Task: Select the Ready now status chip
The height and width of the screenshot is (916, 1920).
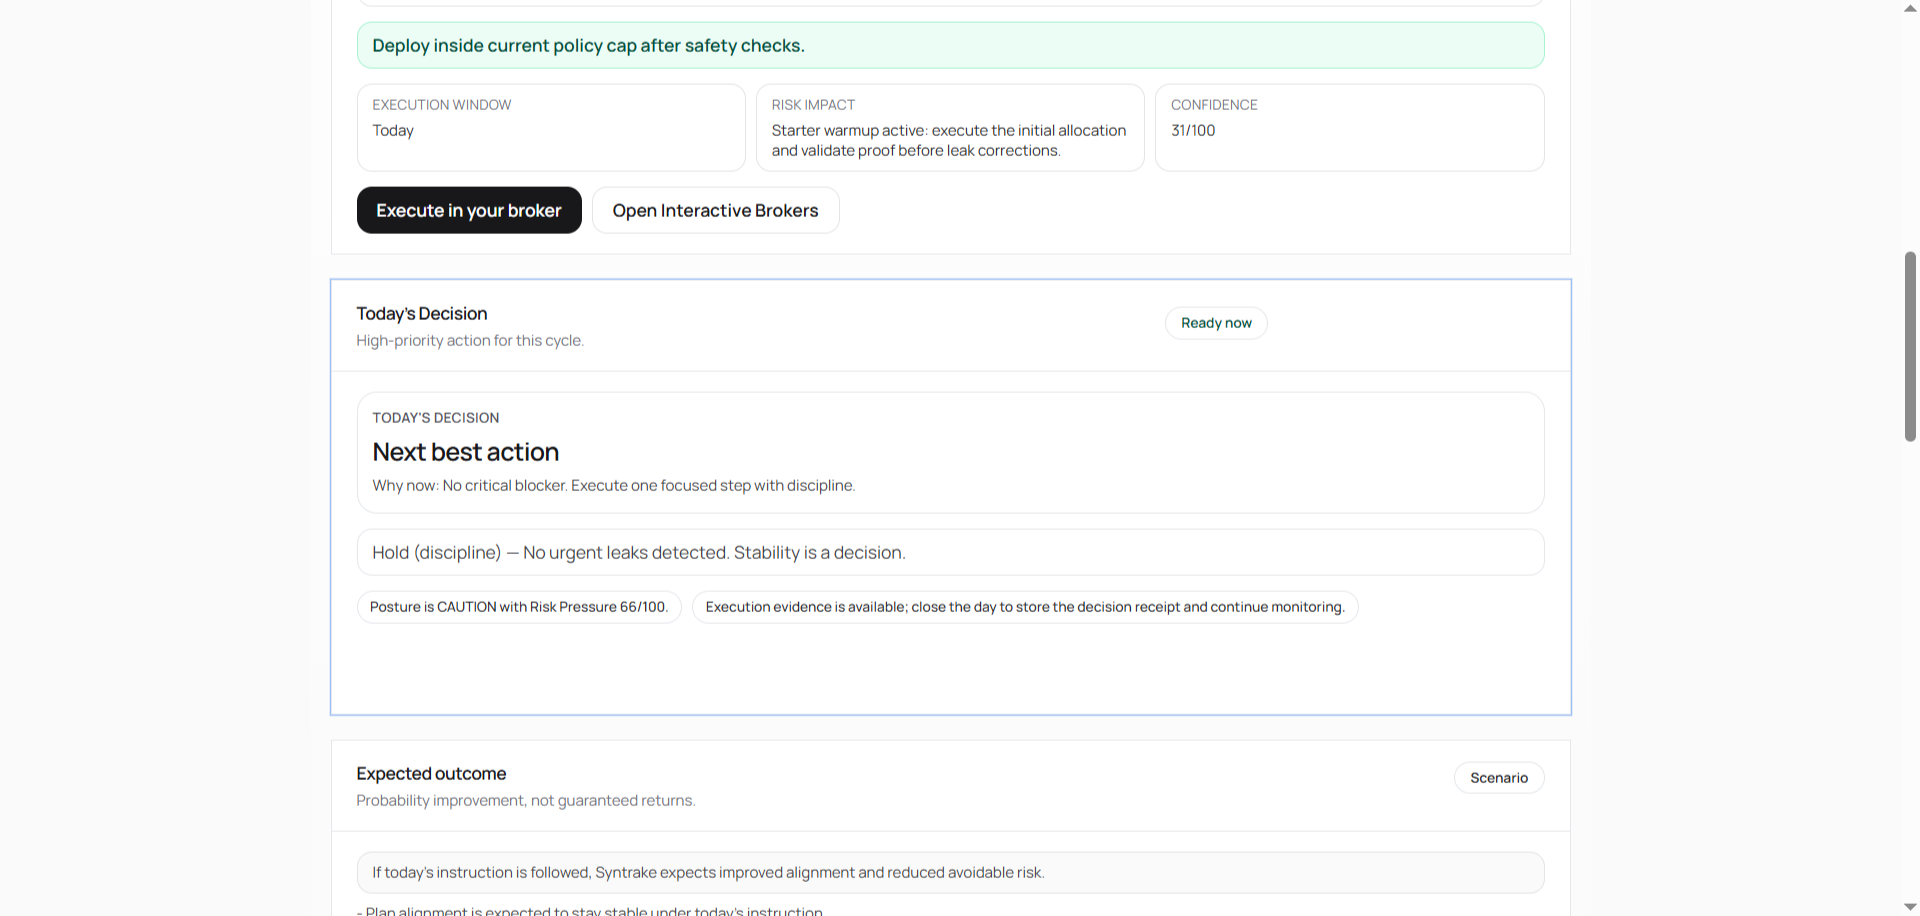Action: pyautogui.click(x=1215, y=322)
